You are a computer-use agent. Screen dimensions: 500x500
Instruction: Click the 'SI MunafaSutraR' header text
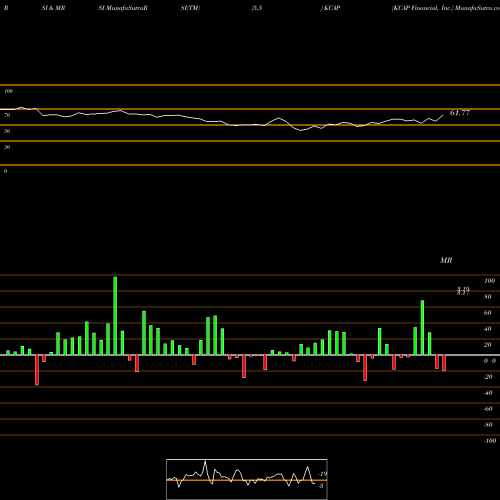123,8
